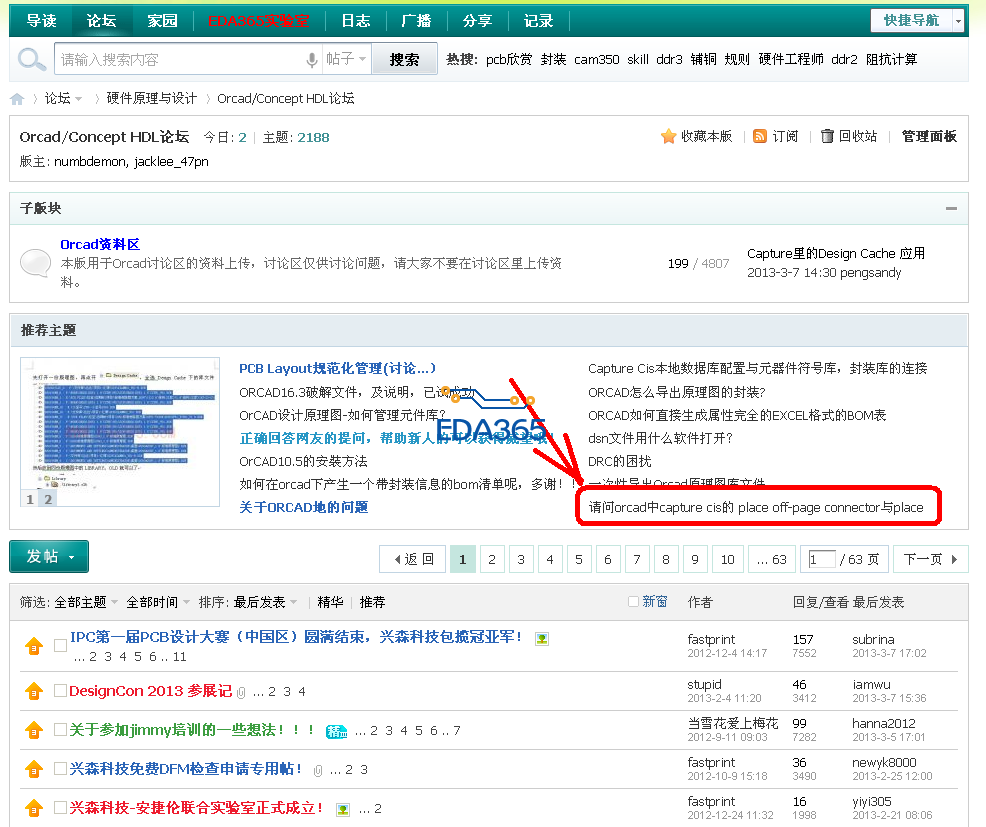The width and height of the screenshot is (986, 827).
Task: Click image attachment icon on IPC大赛 thread
Action: pos(541,638)
